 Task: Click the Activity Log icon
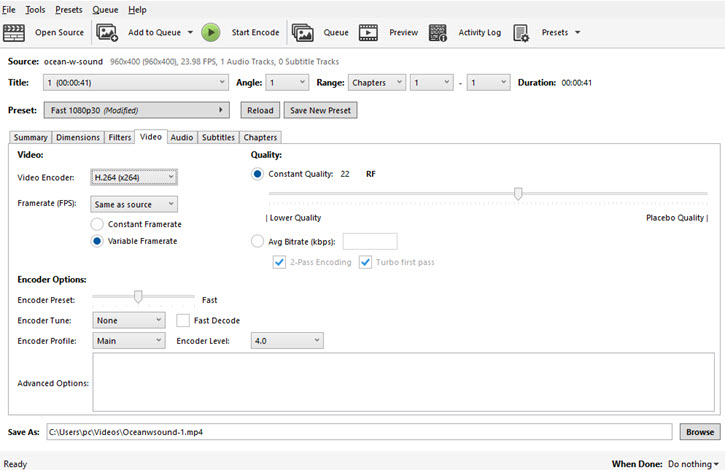click(437, 33)
